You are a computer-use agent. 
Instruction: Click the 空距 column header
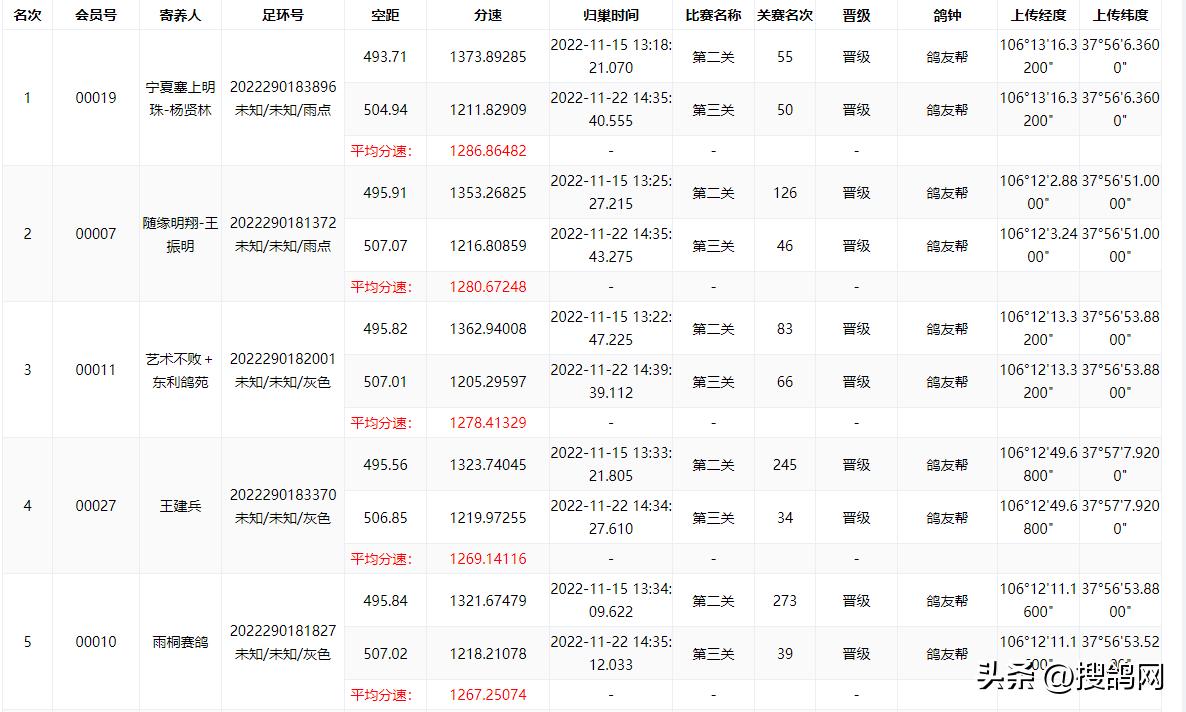(x=383, y=15)
